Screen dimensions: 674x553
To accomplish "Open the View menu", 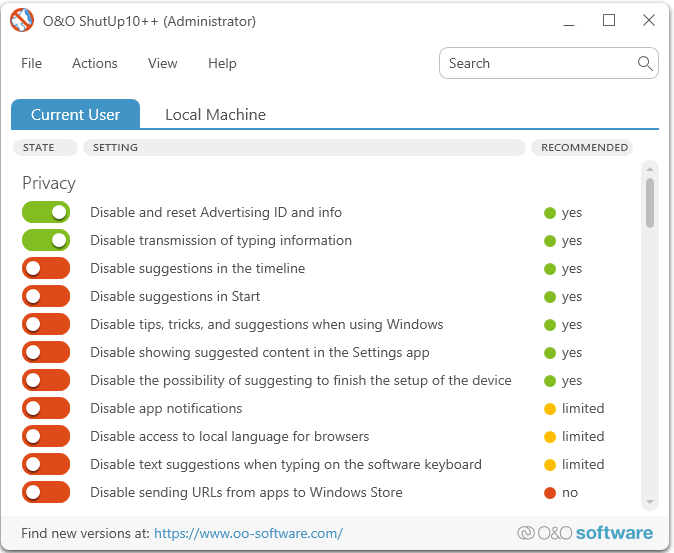I will pos(162,63).
